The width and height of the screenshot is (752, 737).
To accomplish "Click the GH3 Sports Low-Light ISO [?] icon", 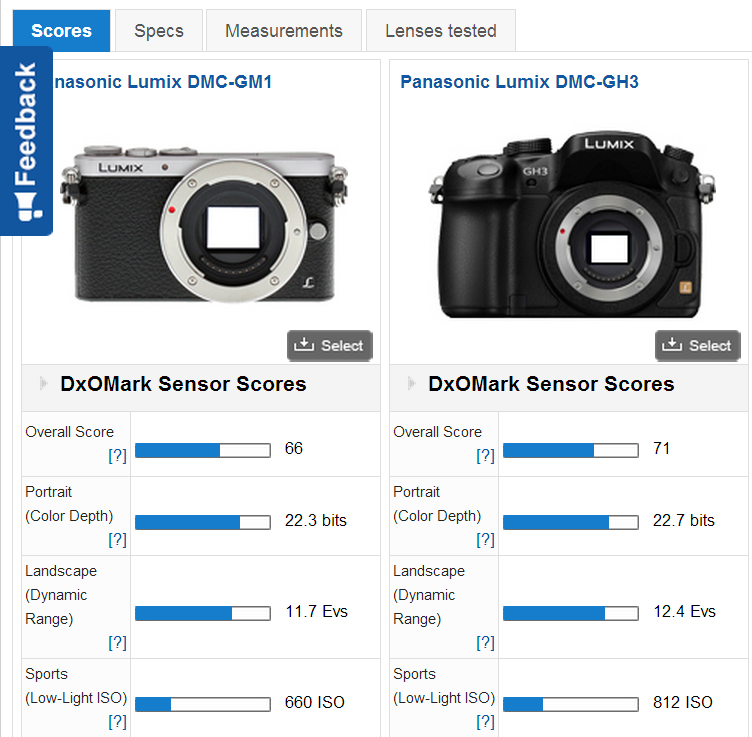I will [x=485, y=721].
